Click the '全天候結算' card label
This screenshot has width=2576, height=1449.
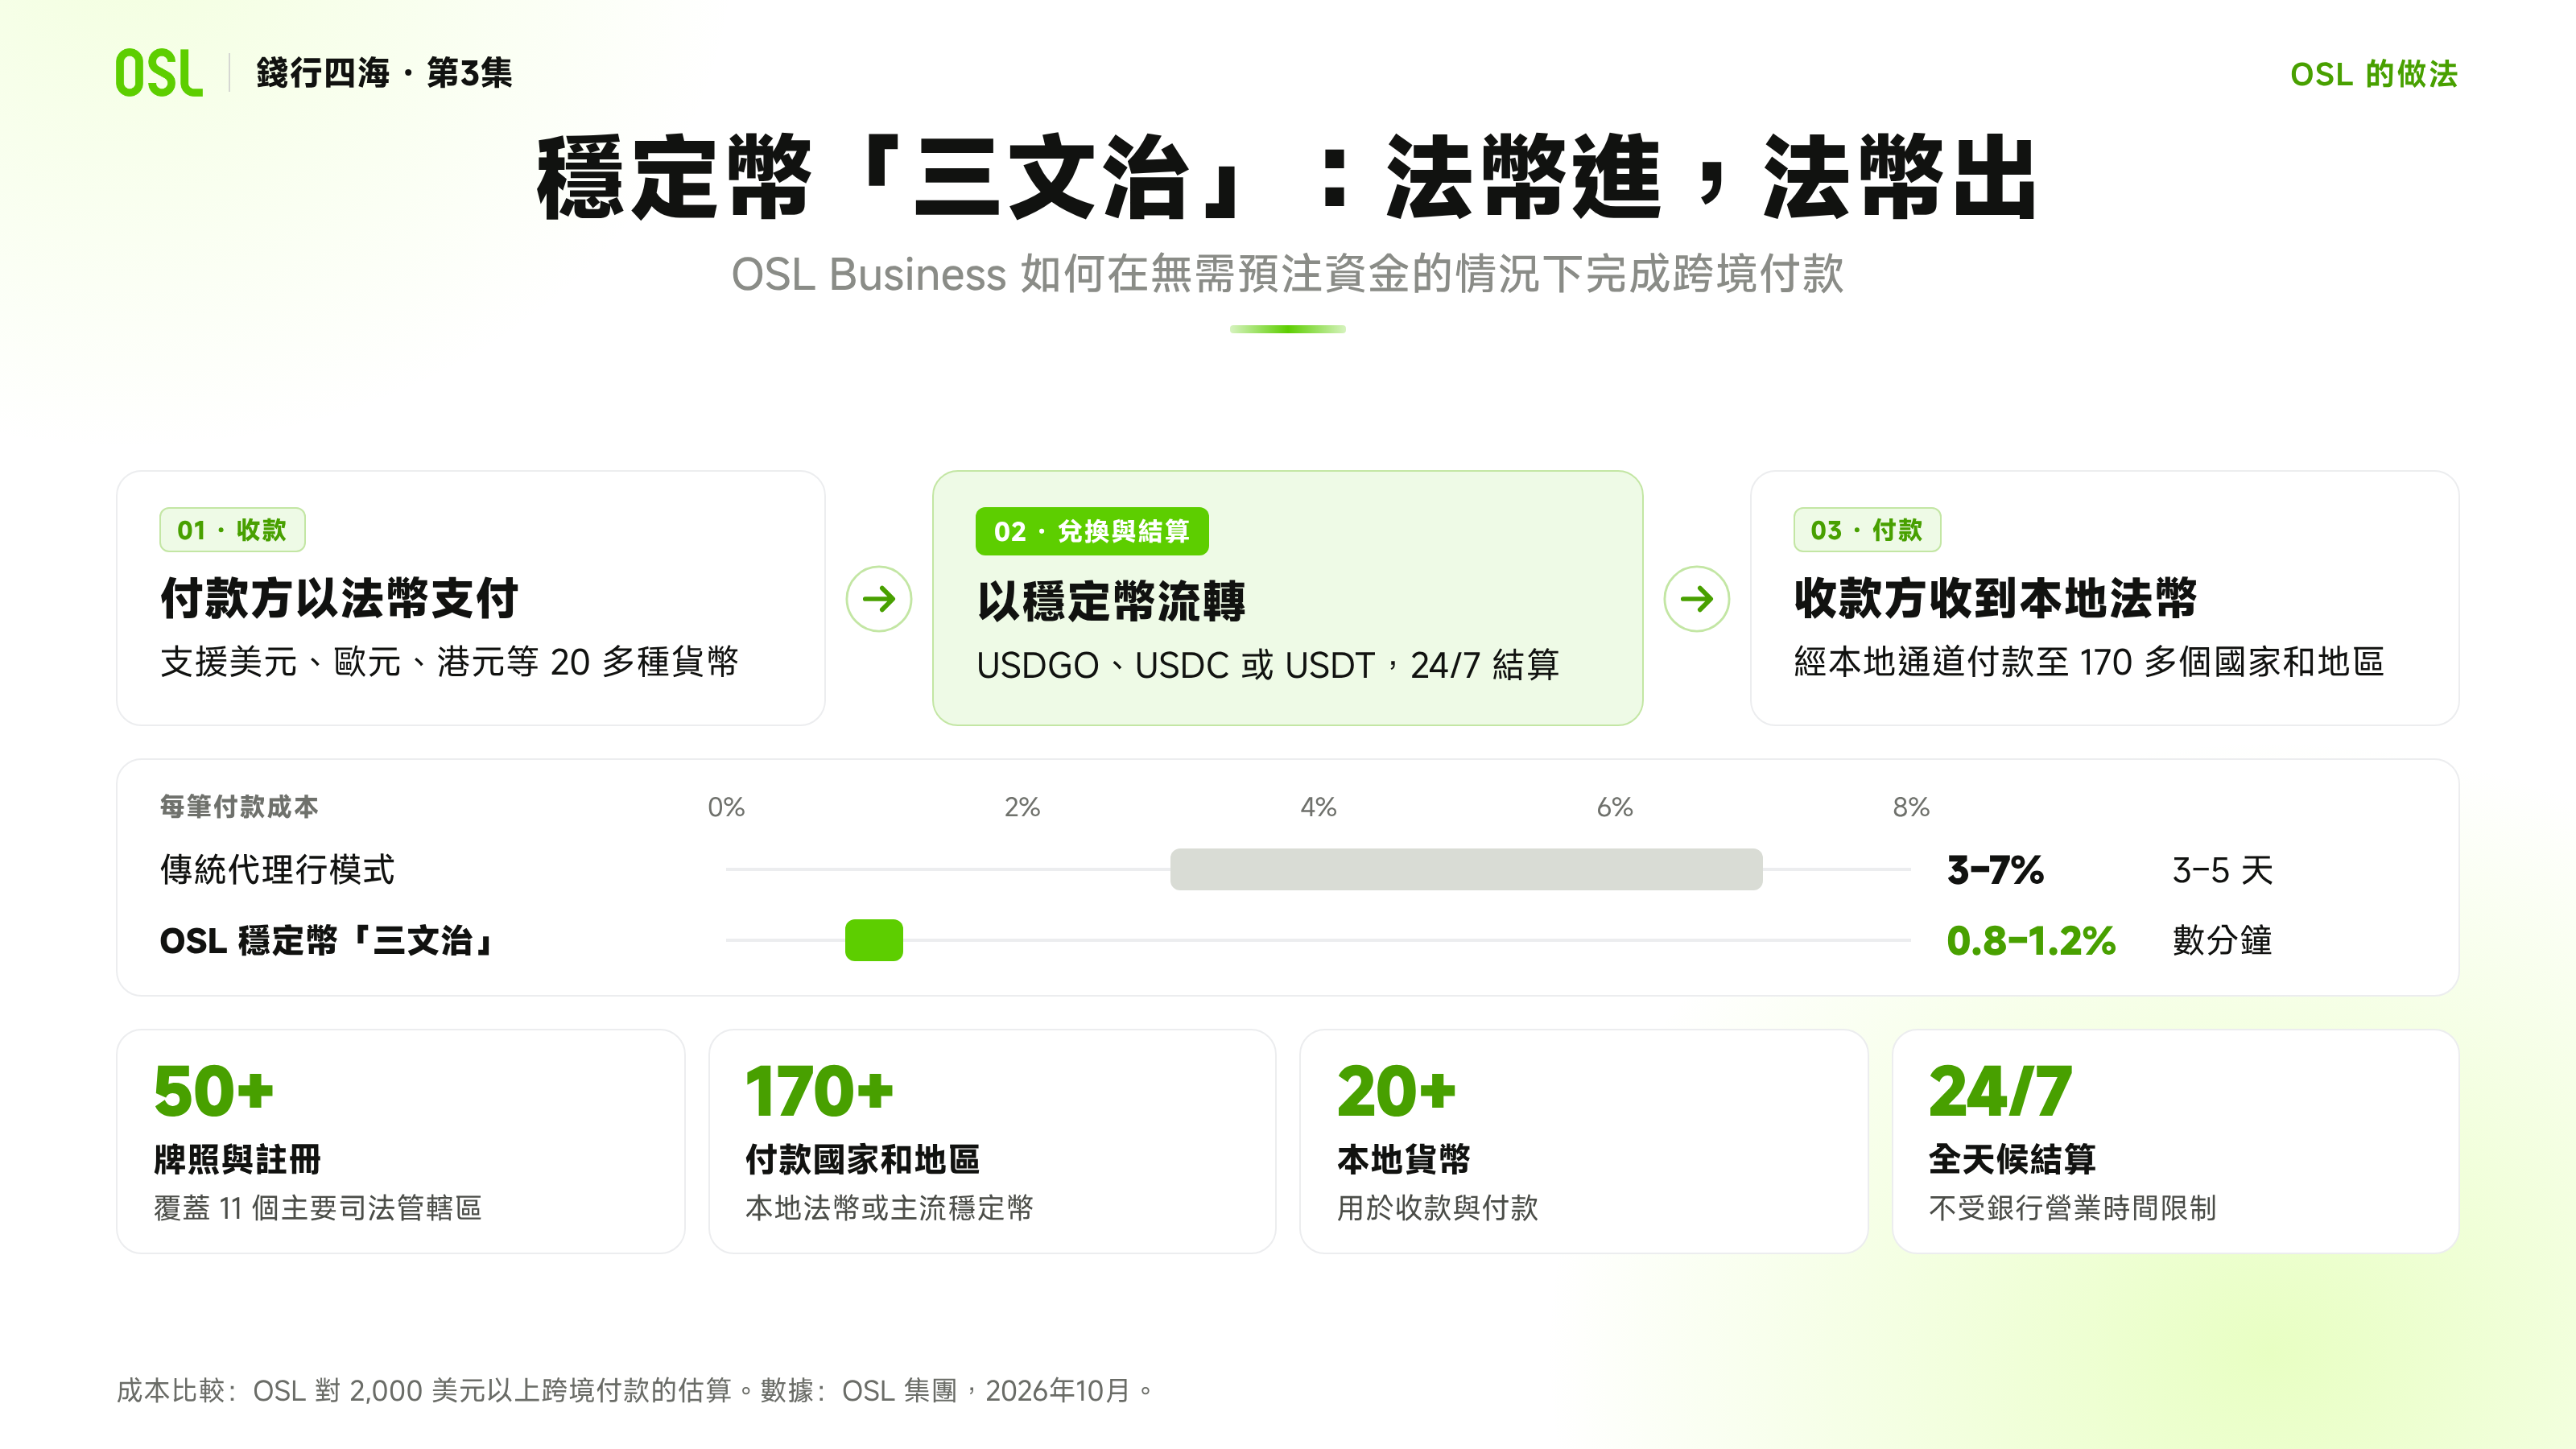[x=2012, y=1159]
